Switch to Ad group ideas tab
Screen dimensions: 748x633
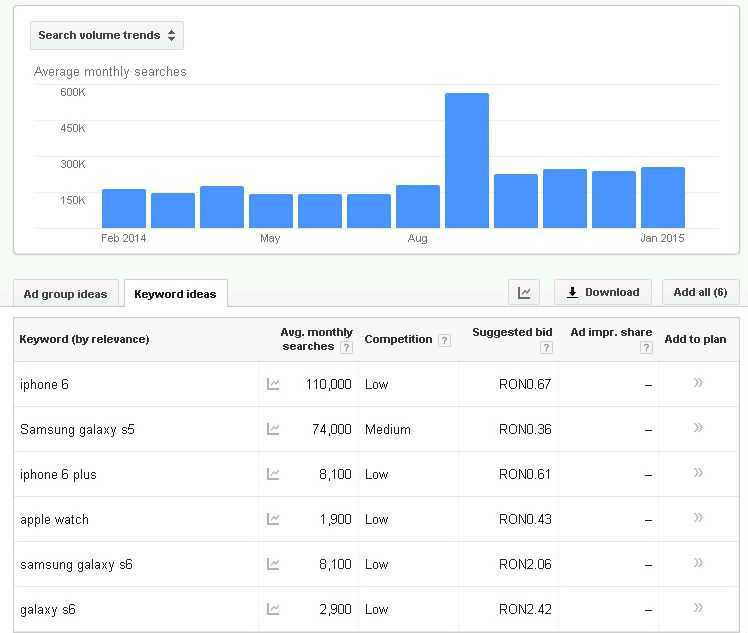(65, 294)
